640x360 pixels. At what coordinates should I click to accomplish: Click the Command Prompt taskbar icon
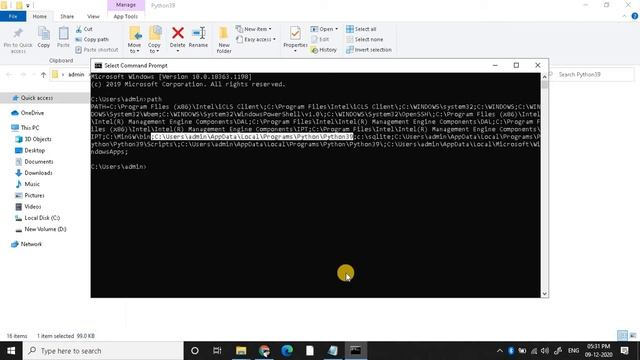coord(355,351)
